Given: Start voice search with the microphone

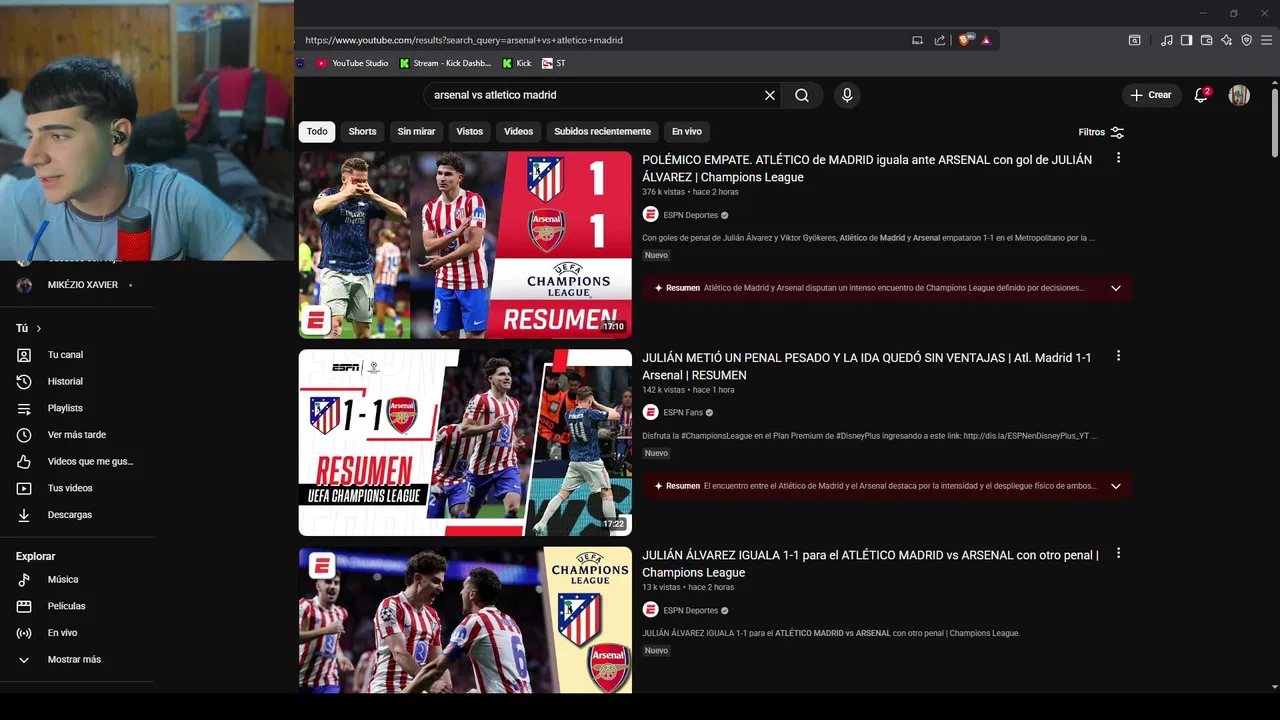Looking at the screenshot, I should (847, 95).
